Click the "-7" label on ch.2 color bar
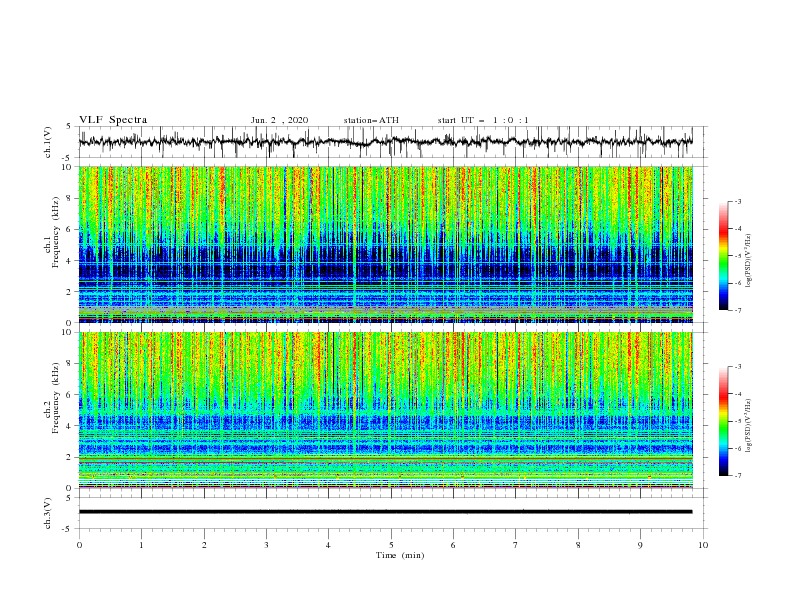Image resolution: width=792 pixels, height=612 pixels. 737,476
